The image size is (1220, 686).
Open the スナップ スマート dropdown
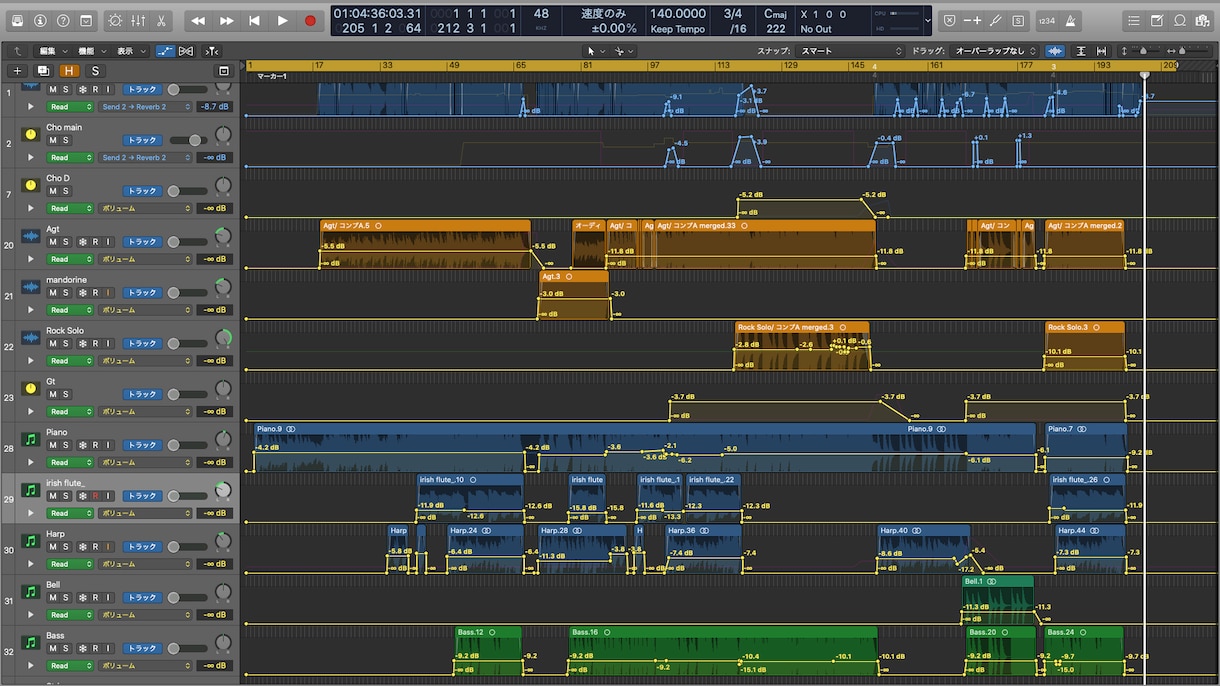coord(850,50)
